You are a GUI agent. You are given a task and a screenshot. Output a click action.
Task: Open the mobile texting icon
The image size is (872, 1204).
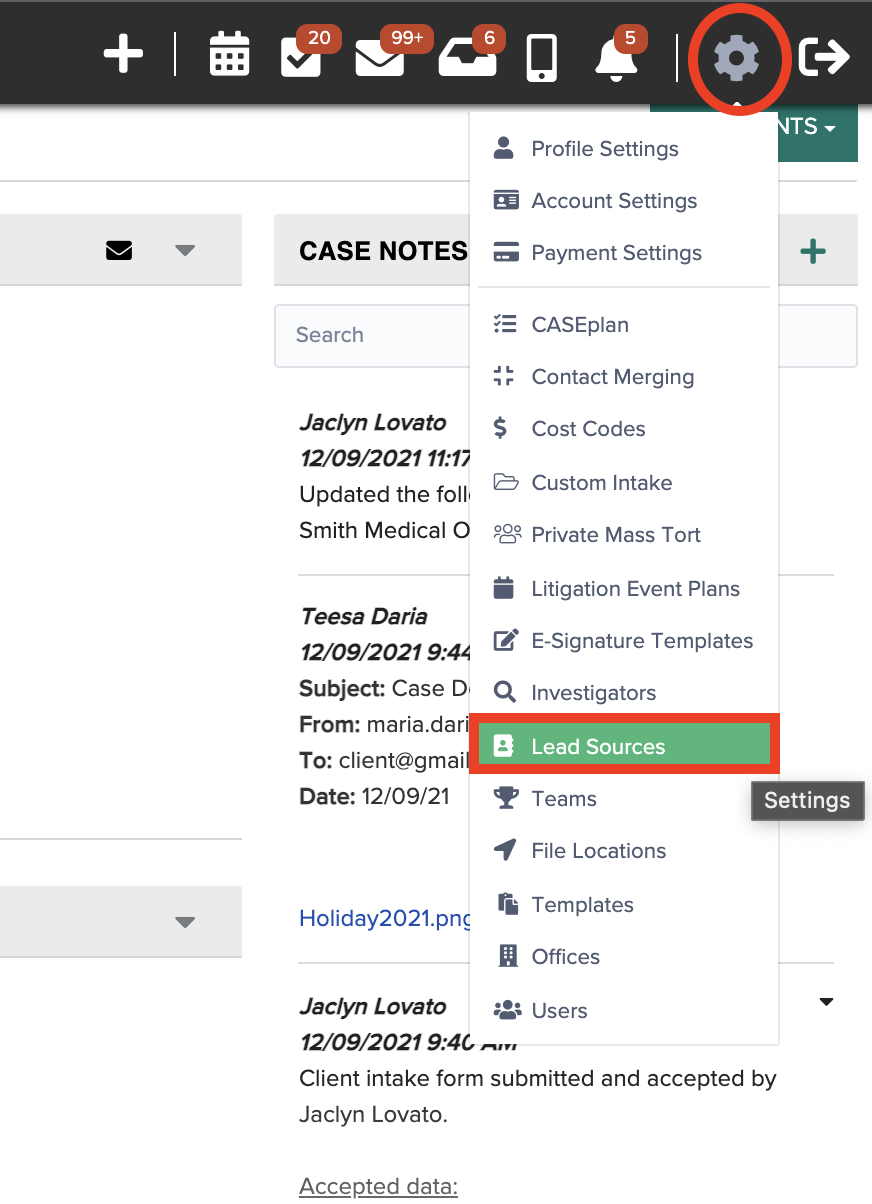pyautogui.click(x=540, y=58)
